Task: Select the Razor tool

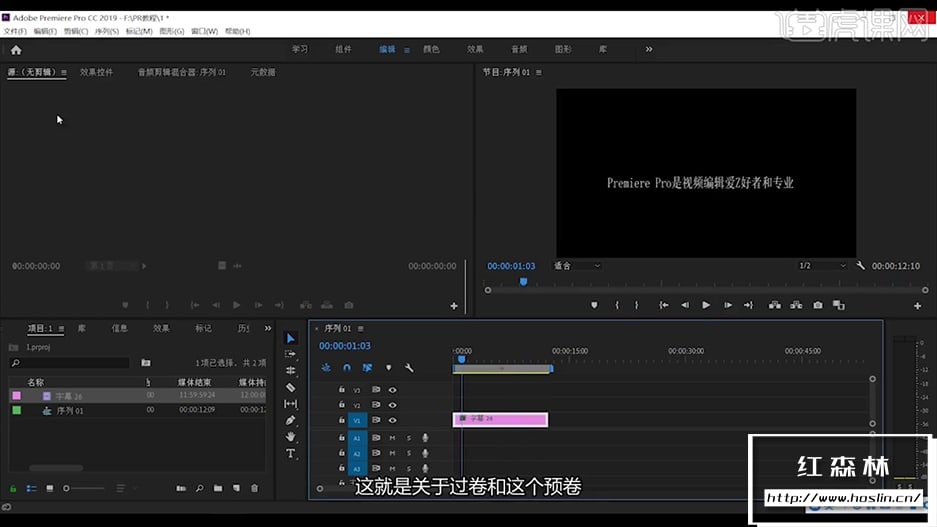Action: (290, 387)
